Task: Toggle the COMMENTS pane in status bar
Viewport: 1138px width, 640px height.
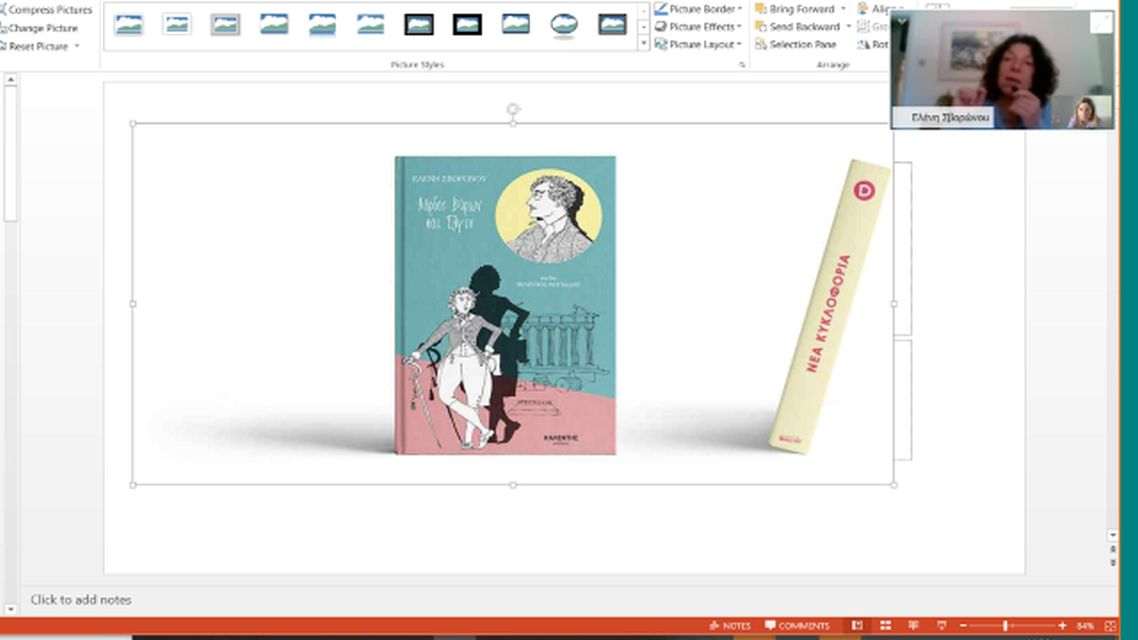Action: [797, 625]
